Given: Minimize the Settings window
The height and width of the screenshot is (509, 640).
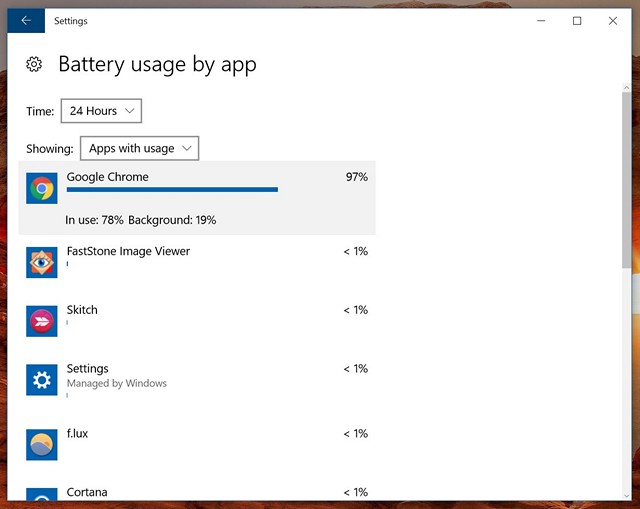Looking at the screenshot, I should click(x=541, y=20).
